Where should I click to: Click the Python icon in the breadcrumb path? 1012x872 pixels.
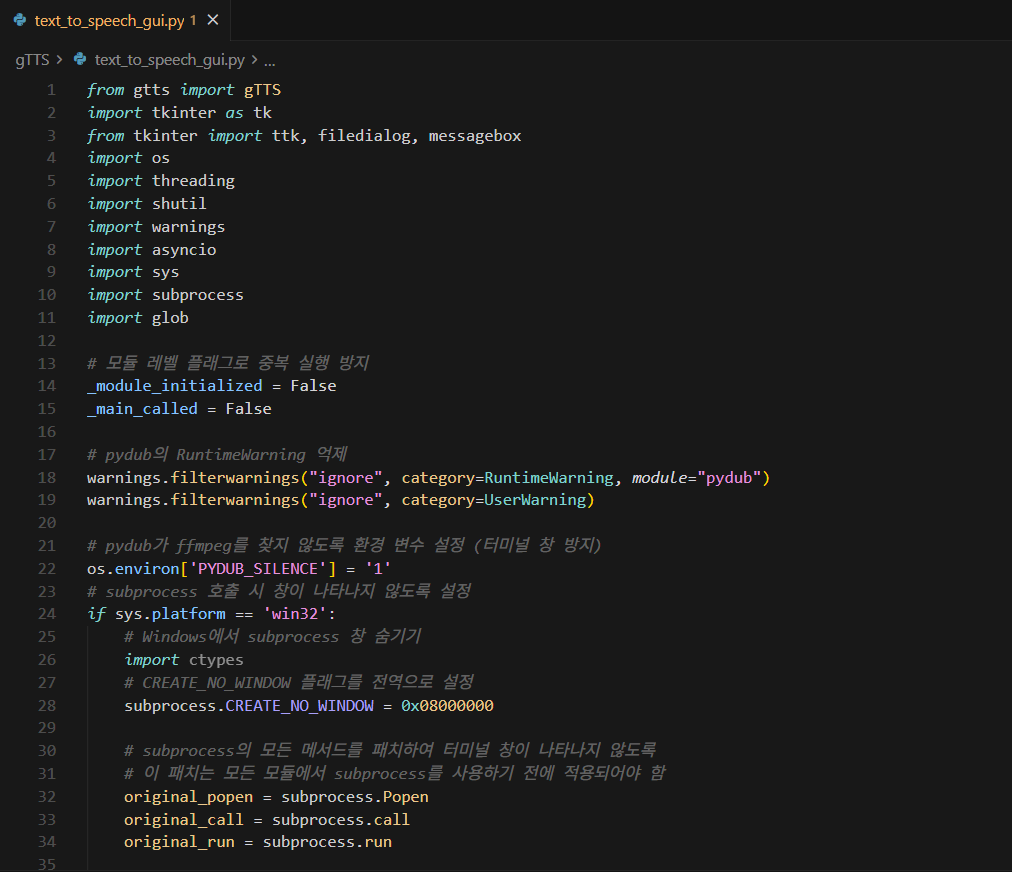click(81, 60)
